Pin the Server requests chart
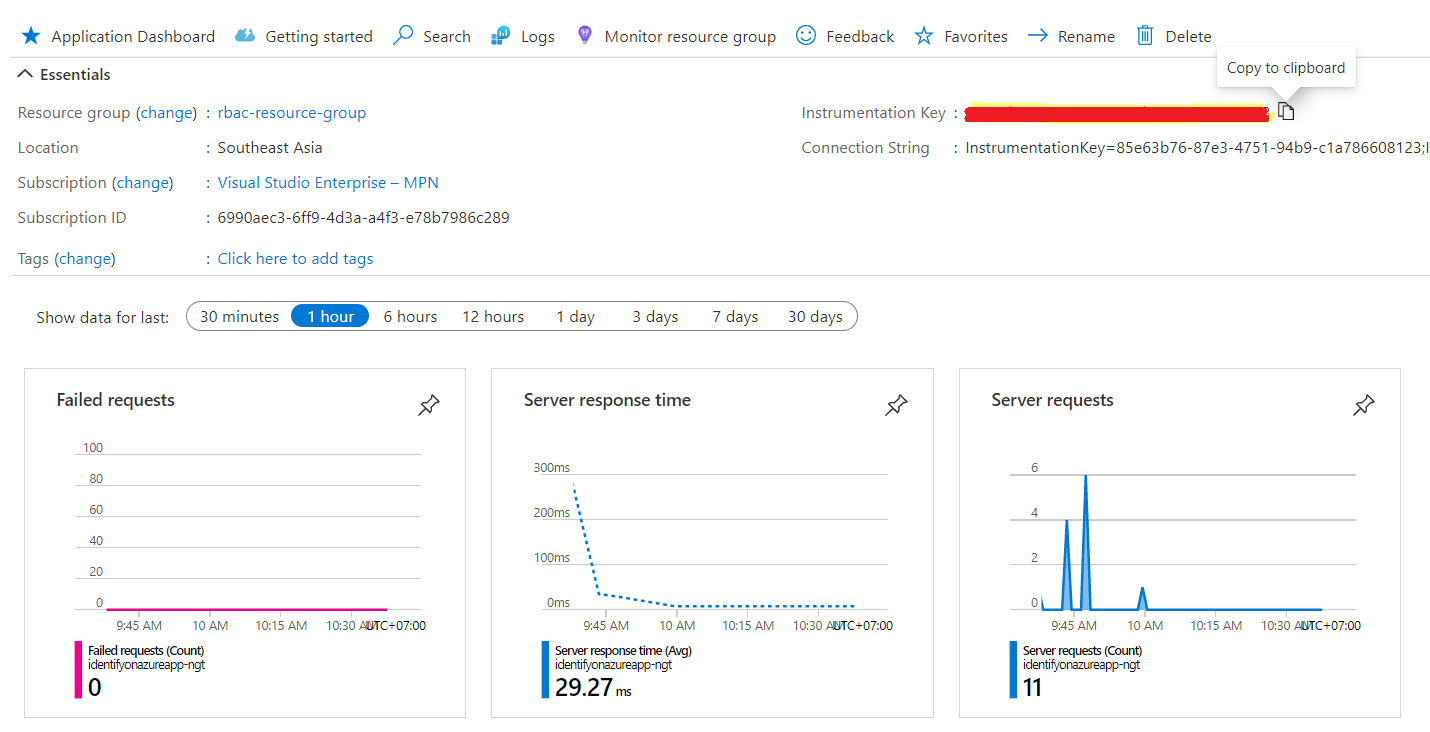 tap(1363, 405)
